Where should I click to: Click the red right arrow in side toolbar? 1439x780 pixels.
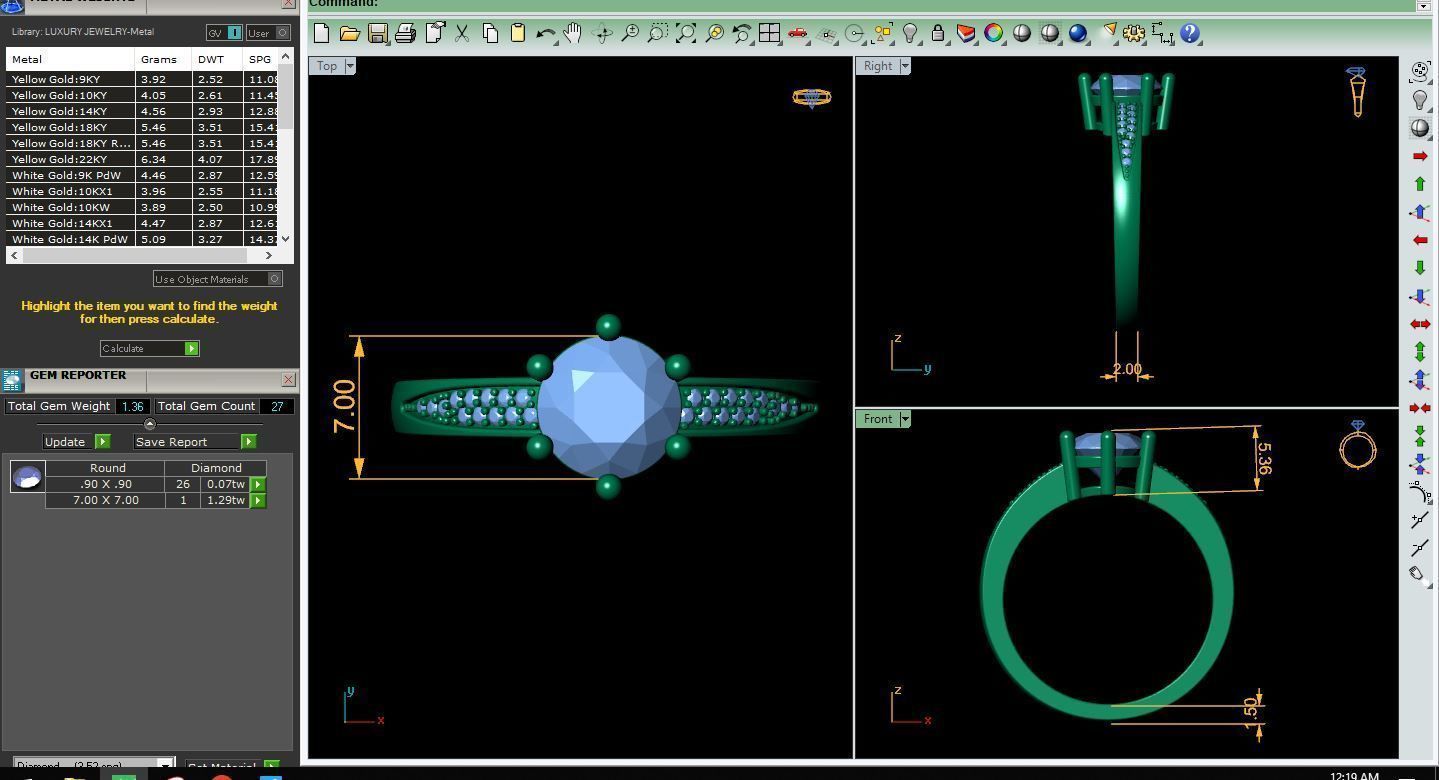coord(1419,157)
